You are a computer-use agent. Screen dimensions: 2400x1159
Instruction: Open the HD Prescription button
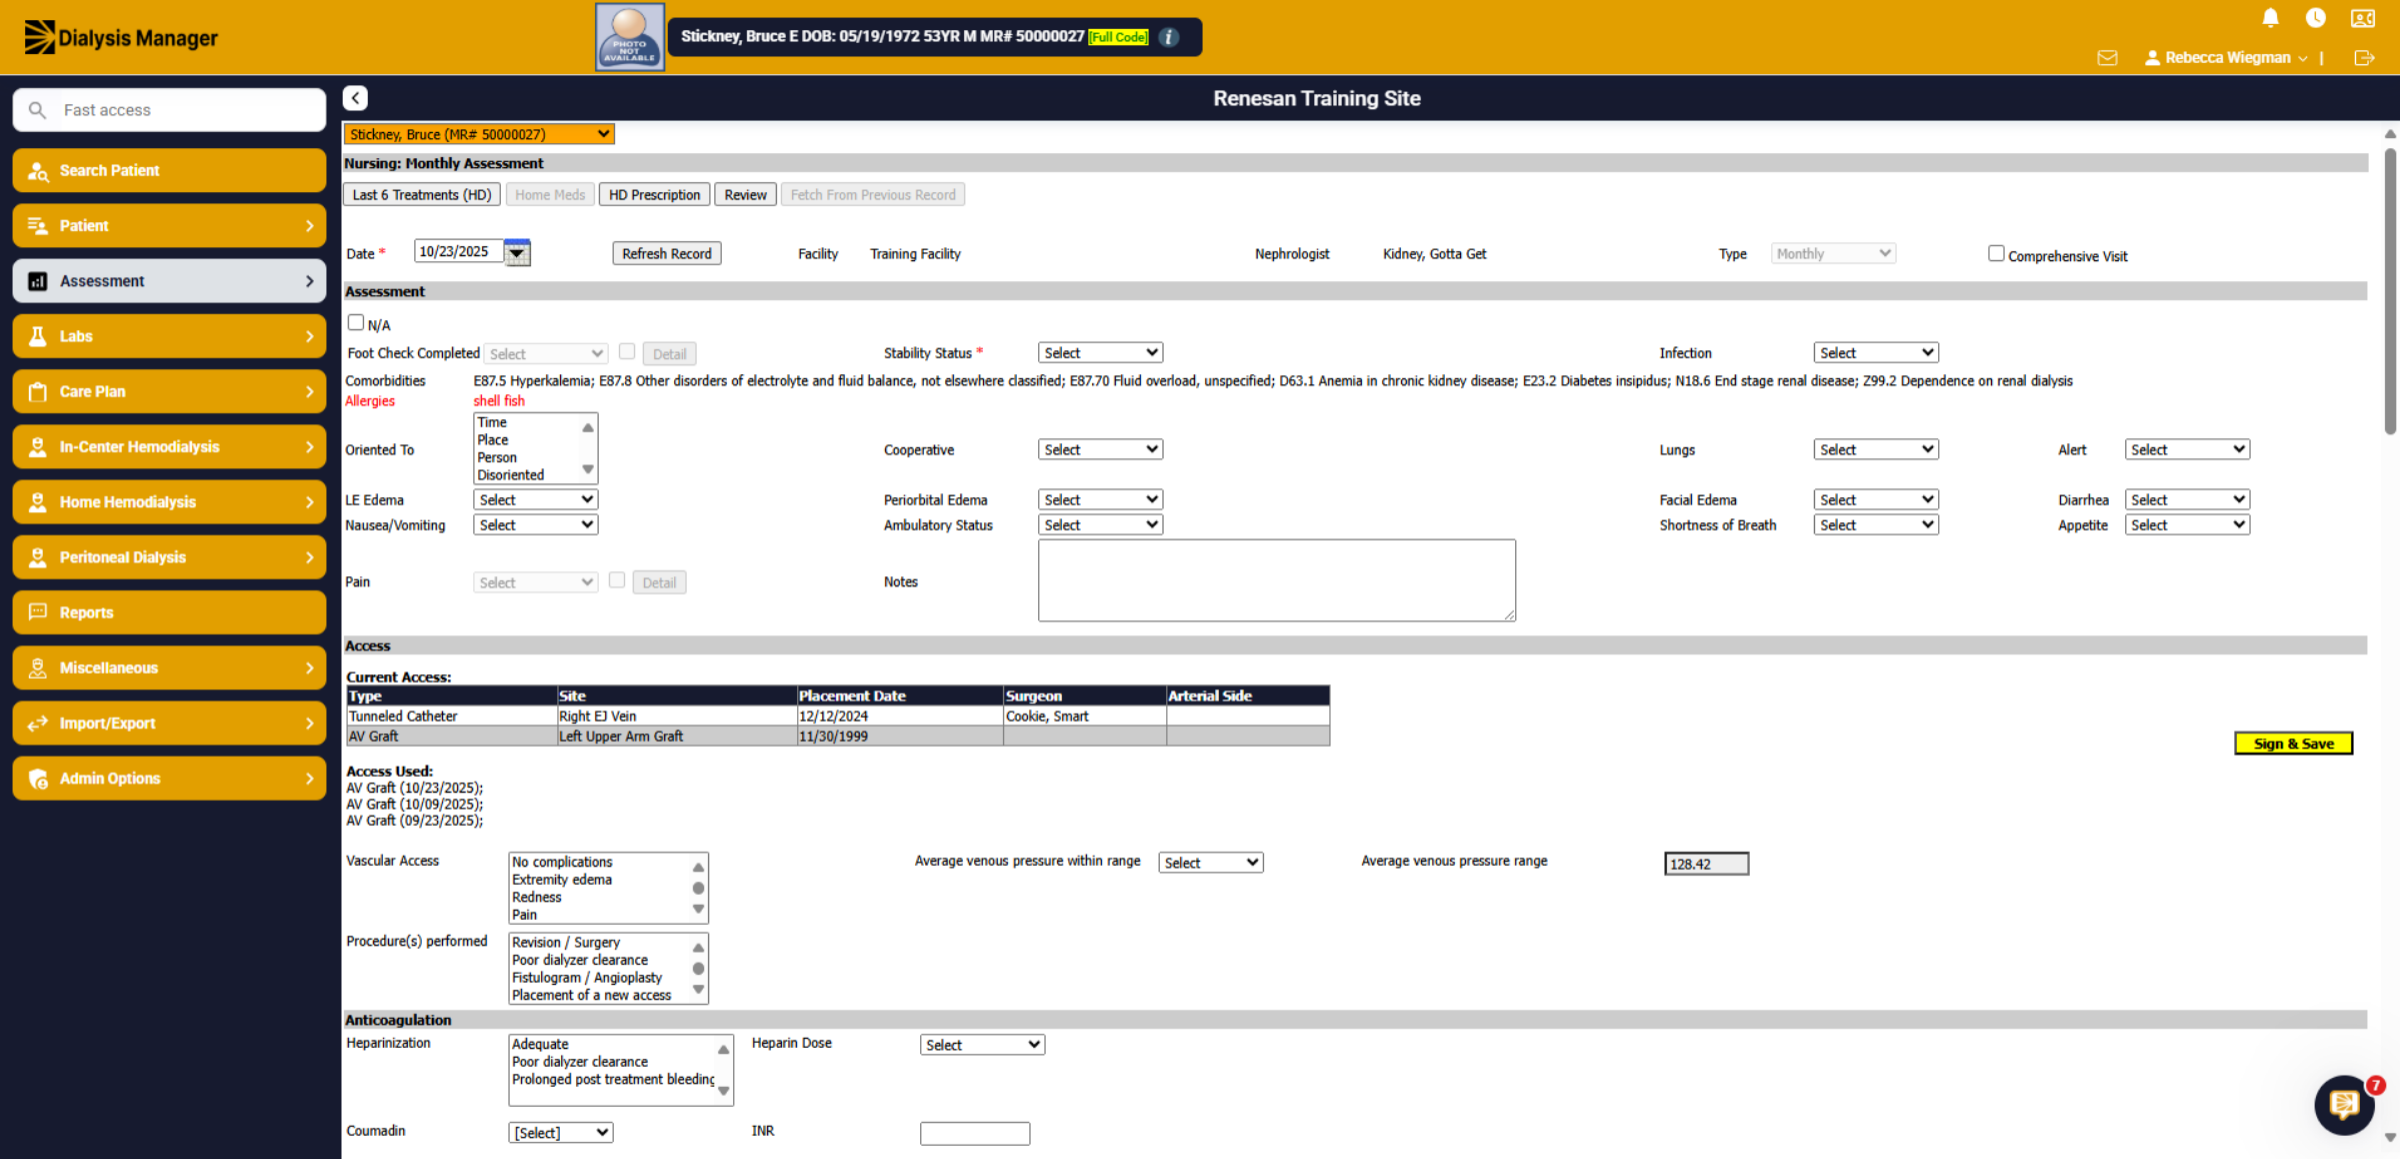coord(655,195)
